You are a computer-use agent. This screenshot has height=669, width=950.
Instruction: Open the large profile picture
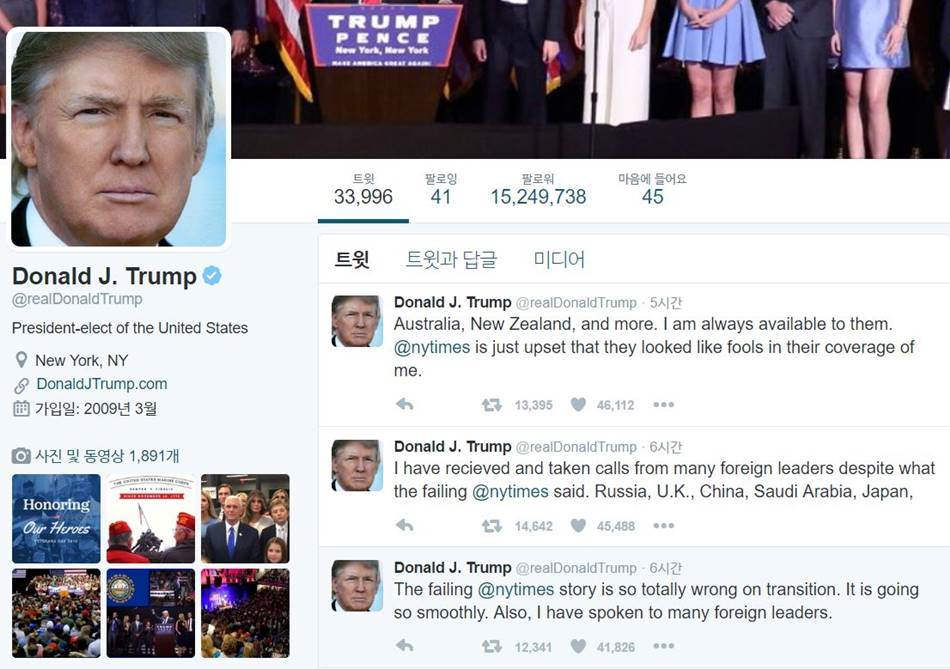tap(119, 139)
